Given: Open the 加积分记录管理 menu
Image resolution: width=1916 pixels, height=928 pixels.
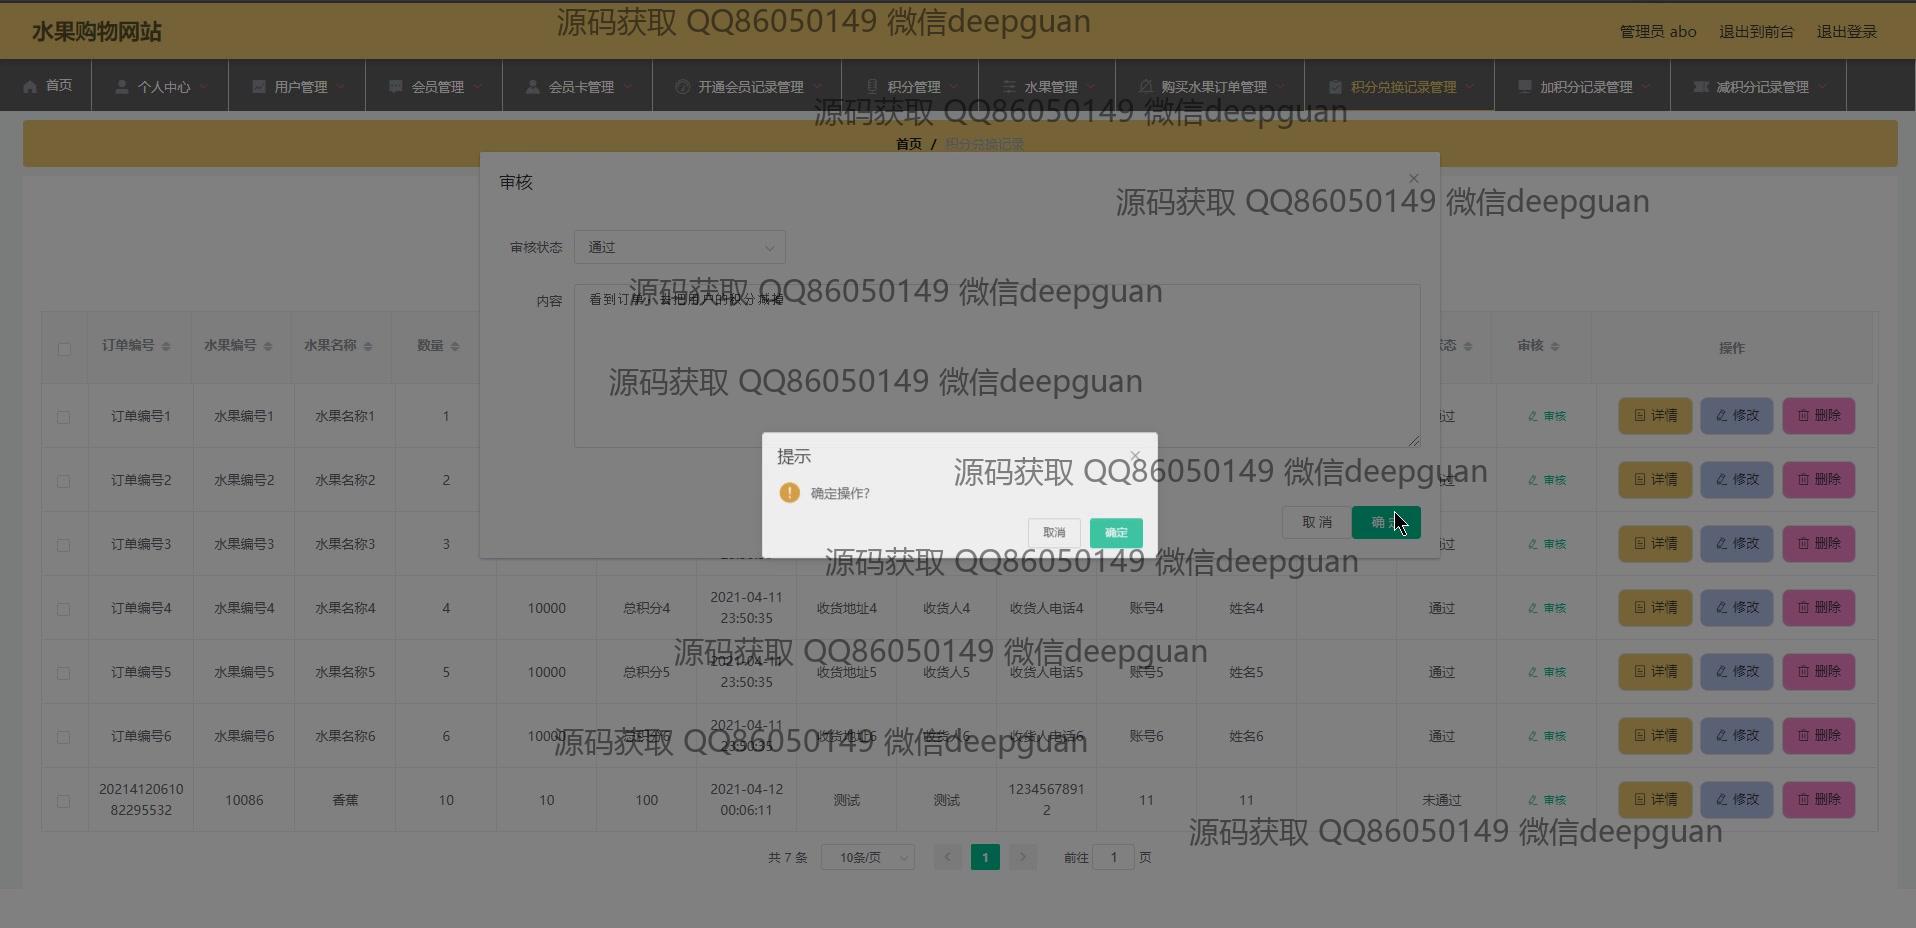Looking at the screenshot, I should tap(1585, 87).
